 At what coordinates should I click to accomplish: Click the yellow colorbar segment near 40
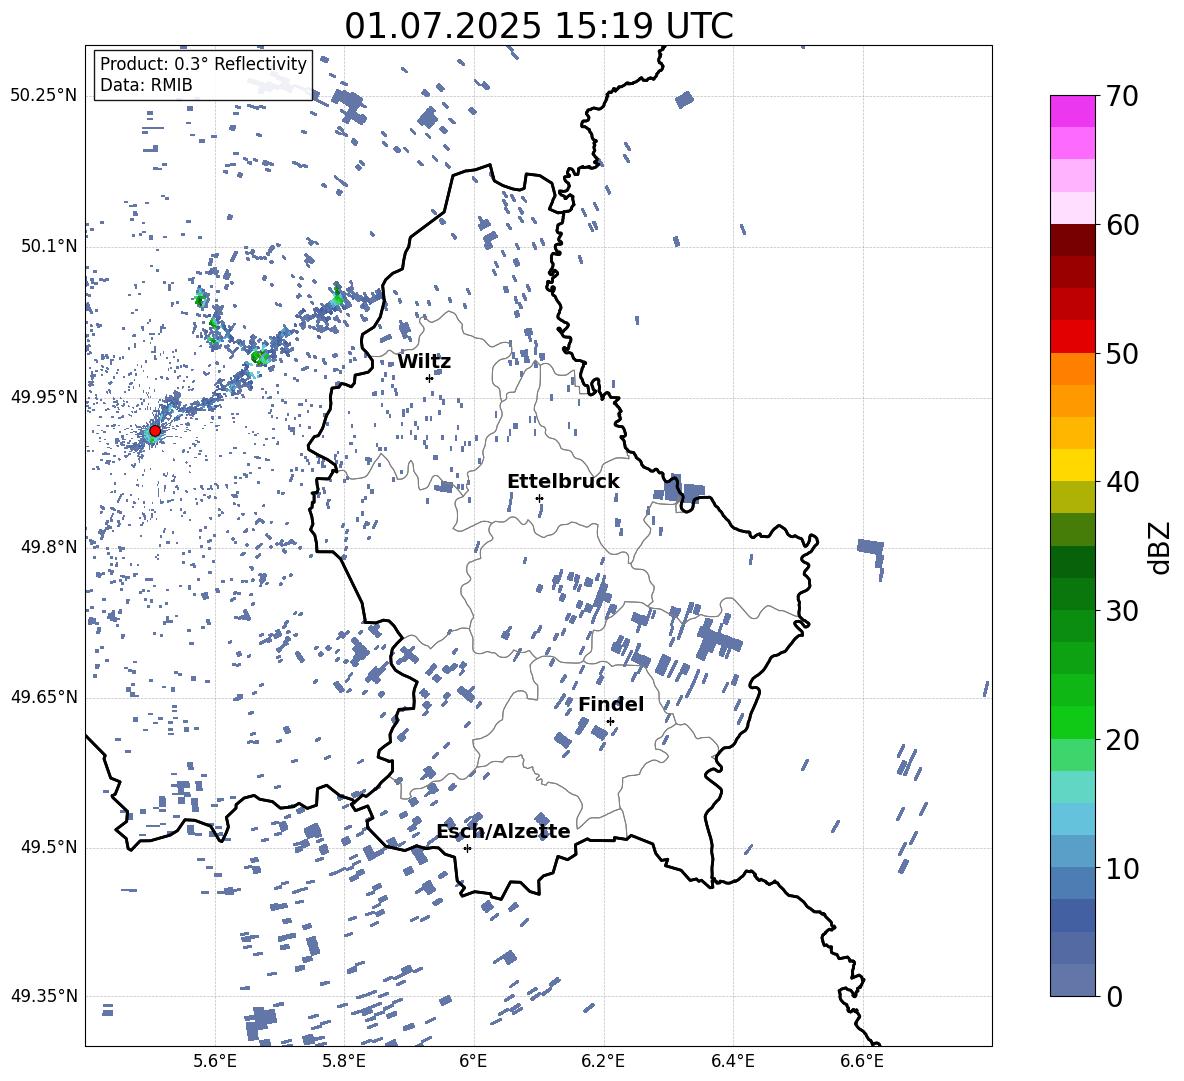(1072, 466)
